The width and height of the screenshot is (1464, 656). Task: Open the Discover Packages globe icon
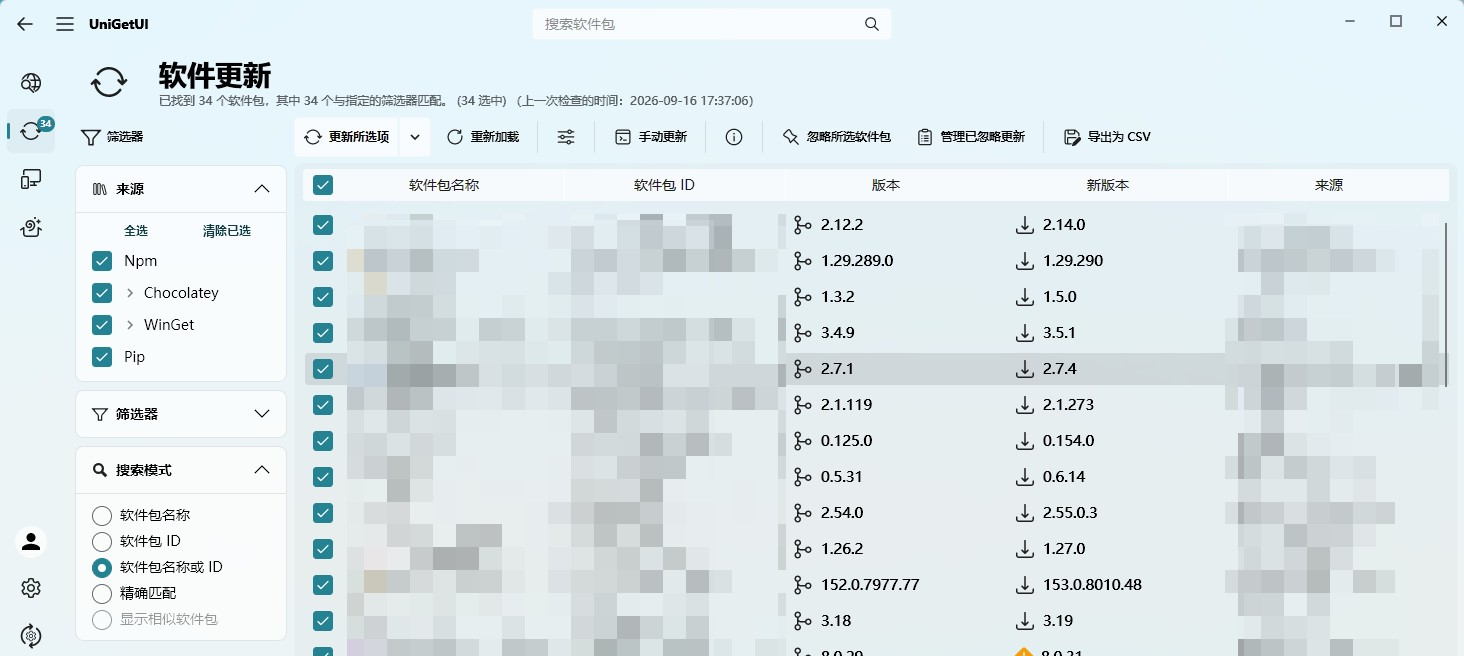coord(31,83)
